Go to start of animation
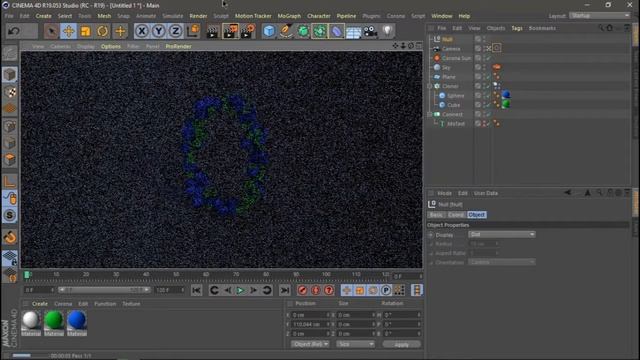Image resolution: width=640 pixels, height=360 pixels. point(196,290)
